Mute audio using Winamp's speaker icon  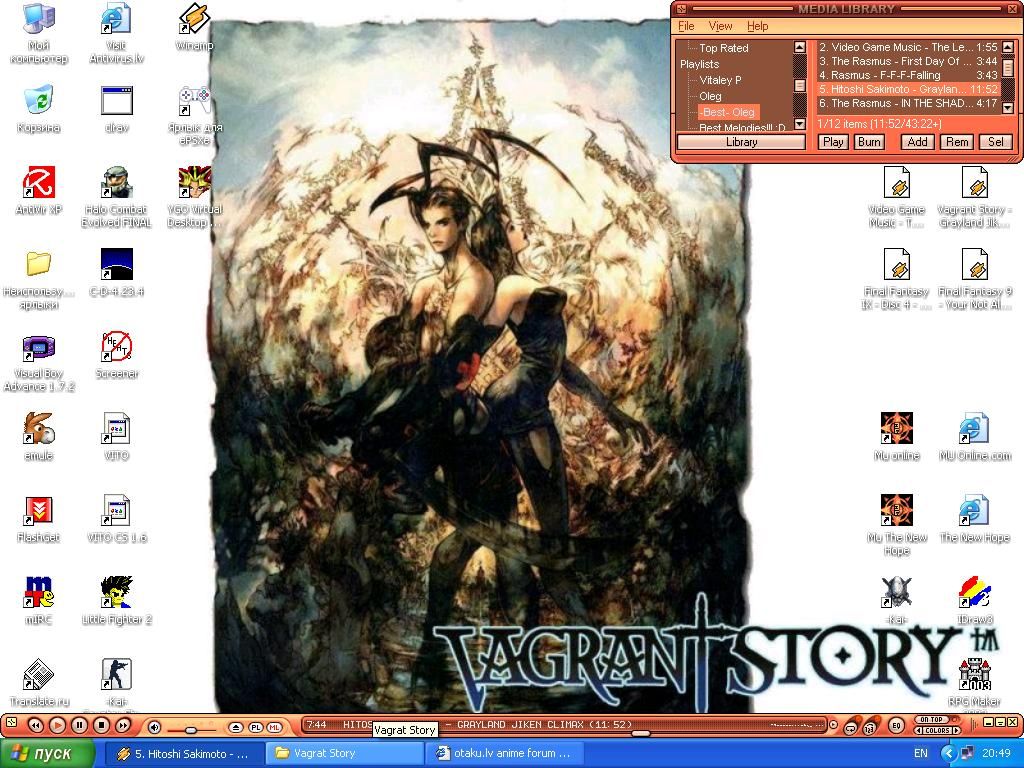coord(154,727)
